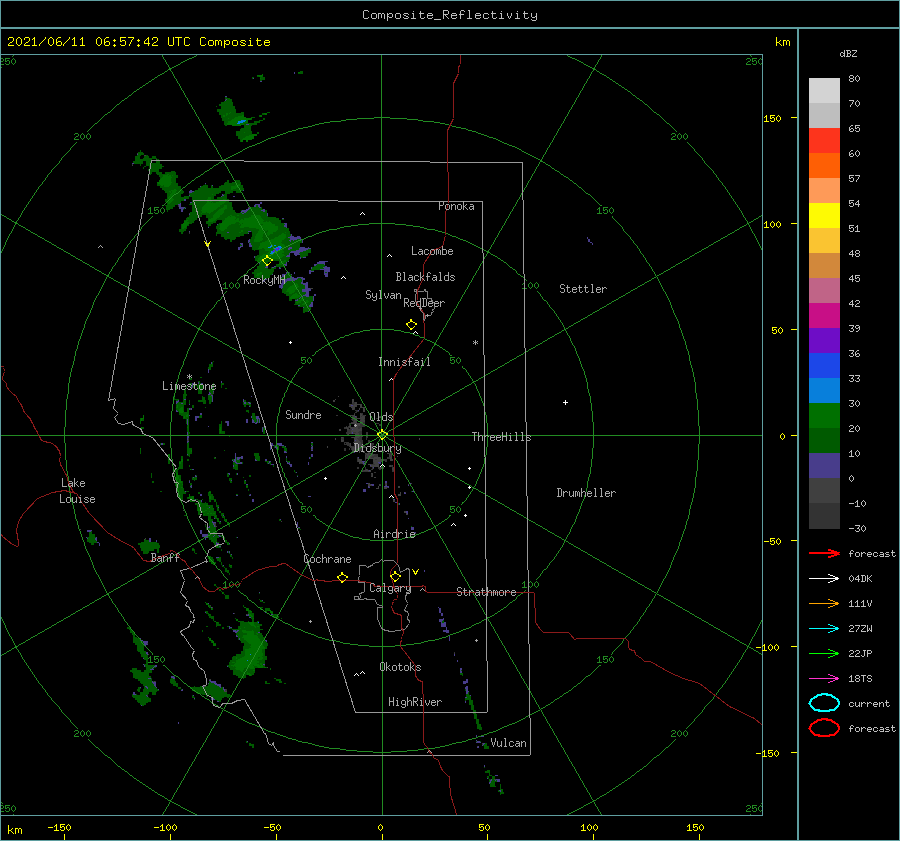Click the light gray 80-70 dBZ swatch

[824, 90]
